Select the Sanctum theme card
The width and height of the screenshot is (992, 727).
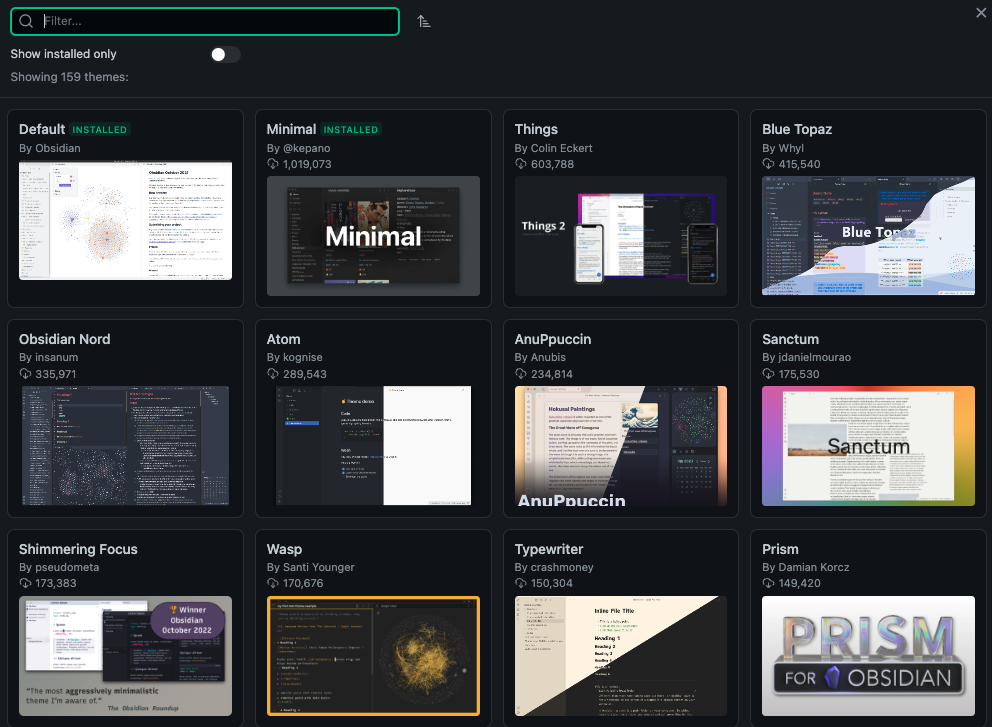click(x=868, y=418)
